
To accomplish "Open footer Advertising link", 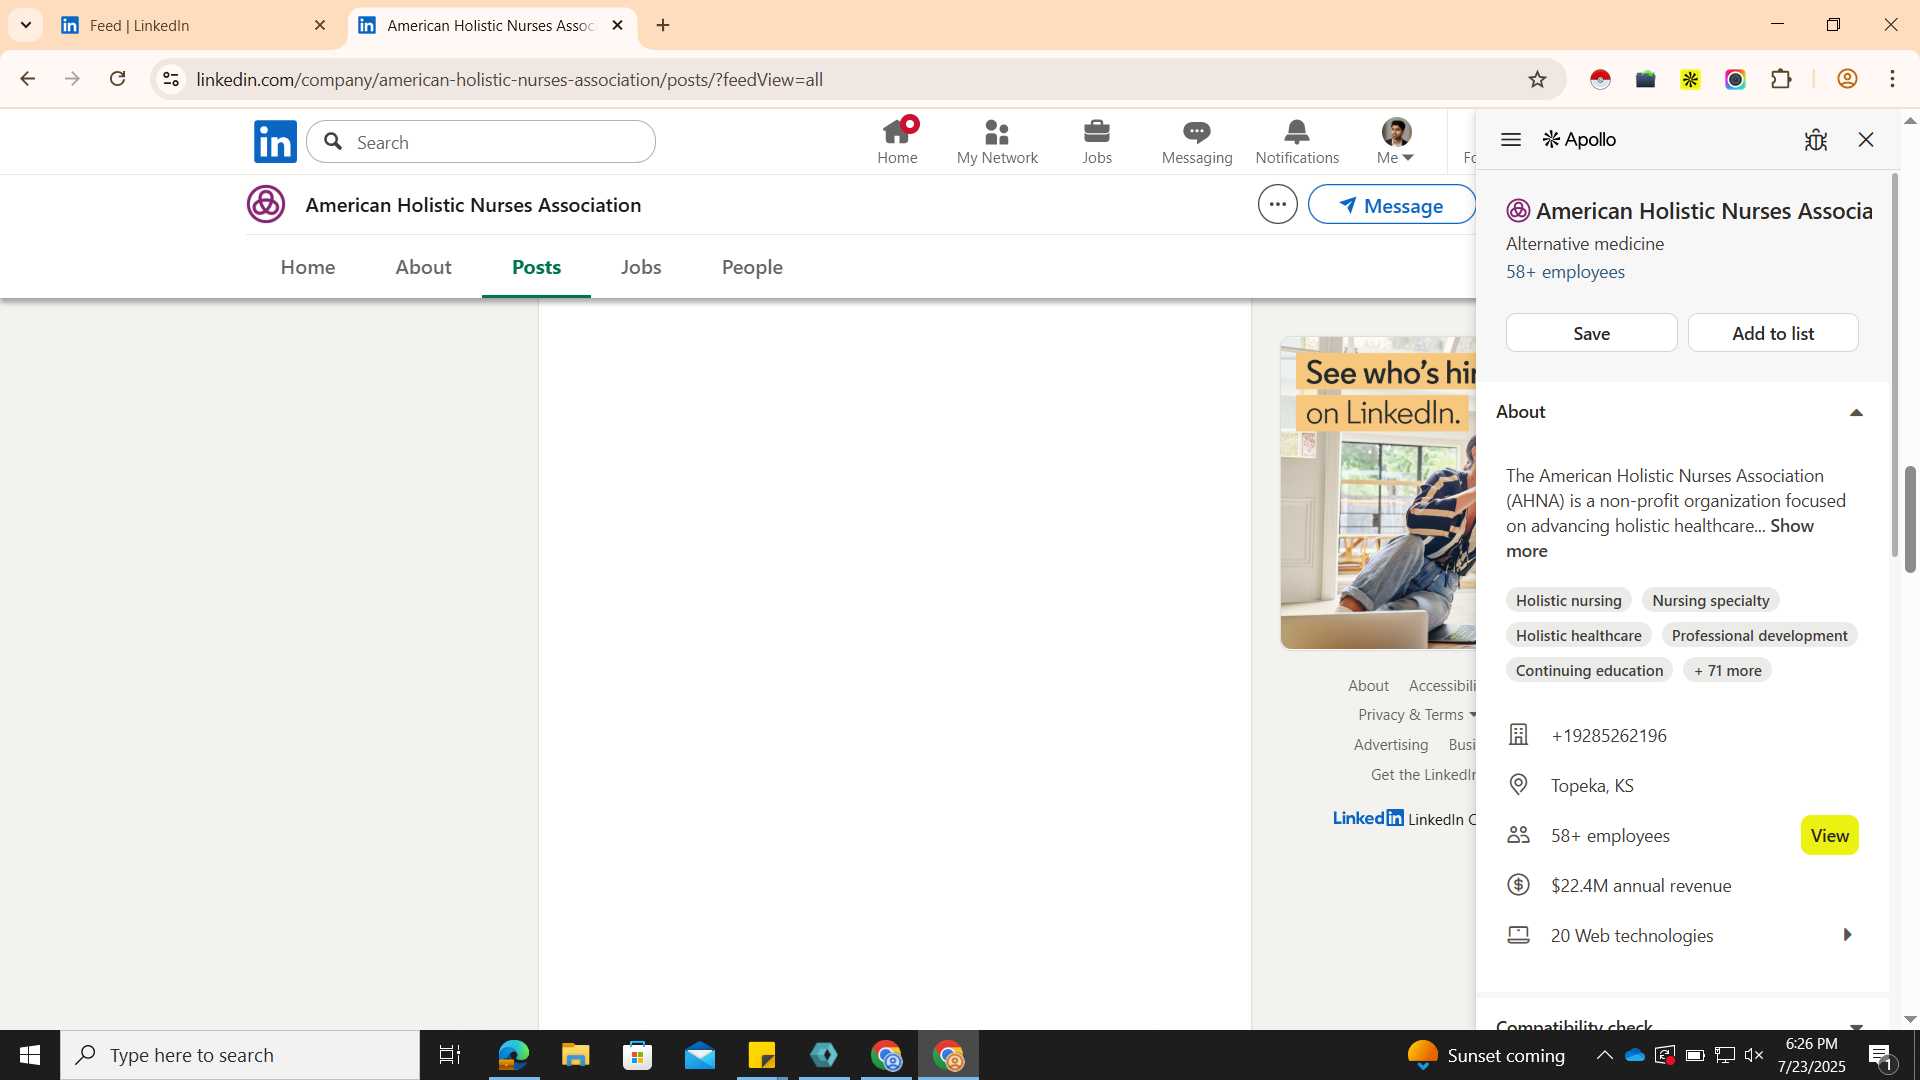I will 1391,745.
